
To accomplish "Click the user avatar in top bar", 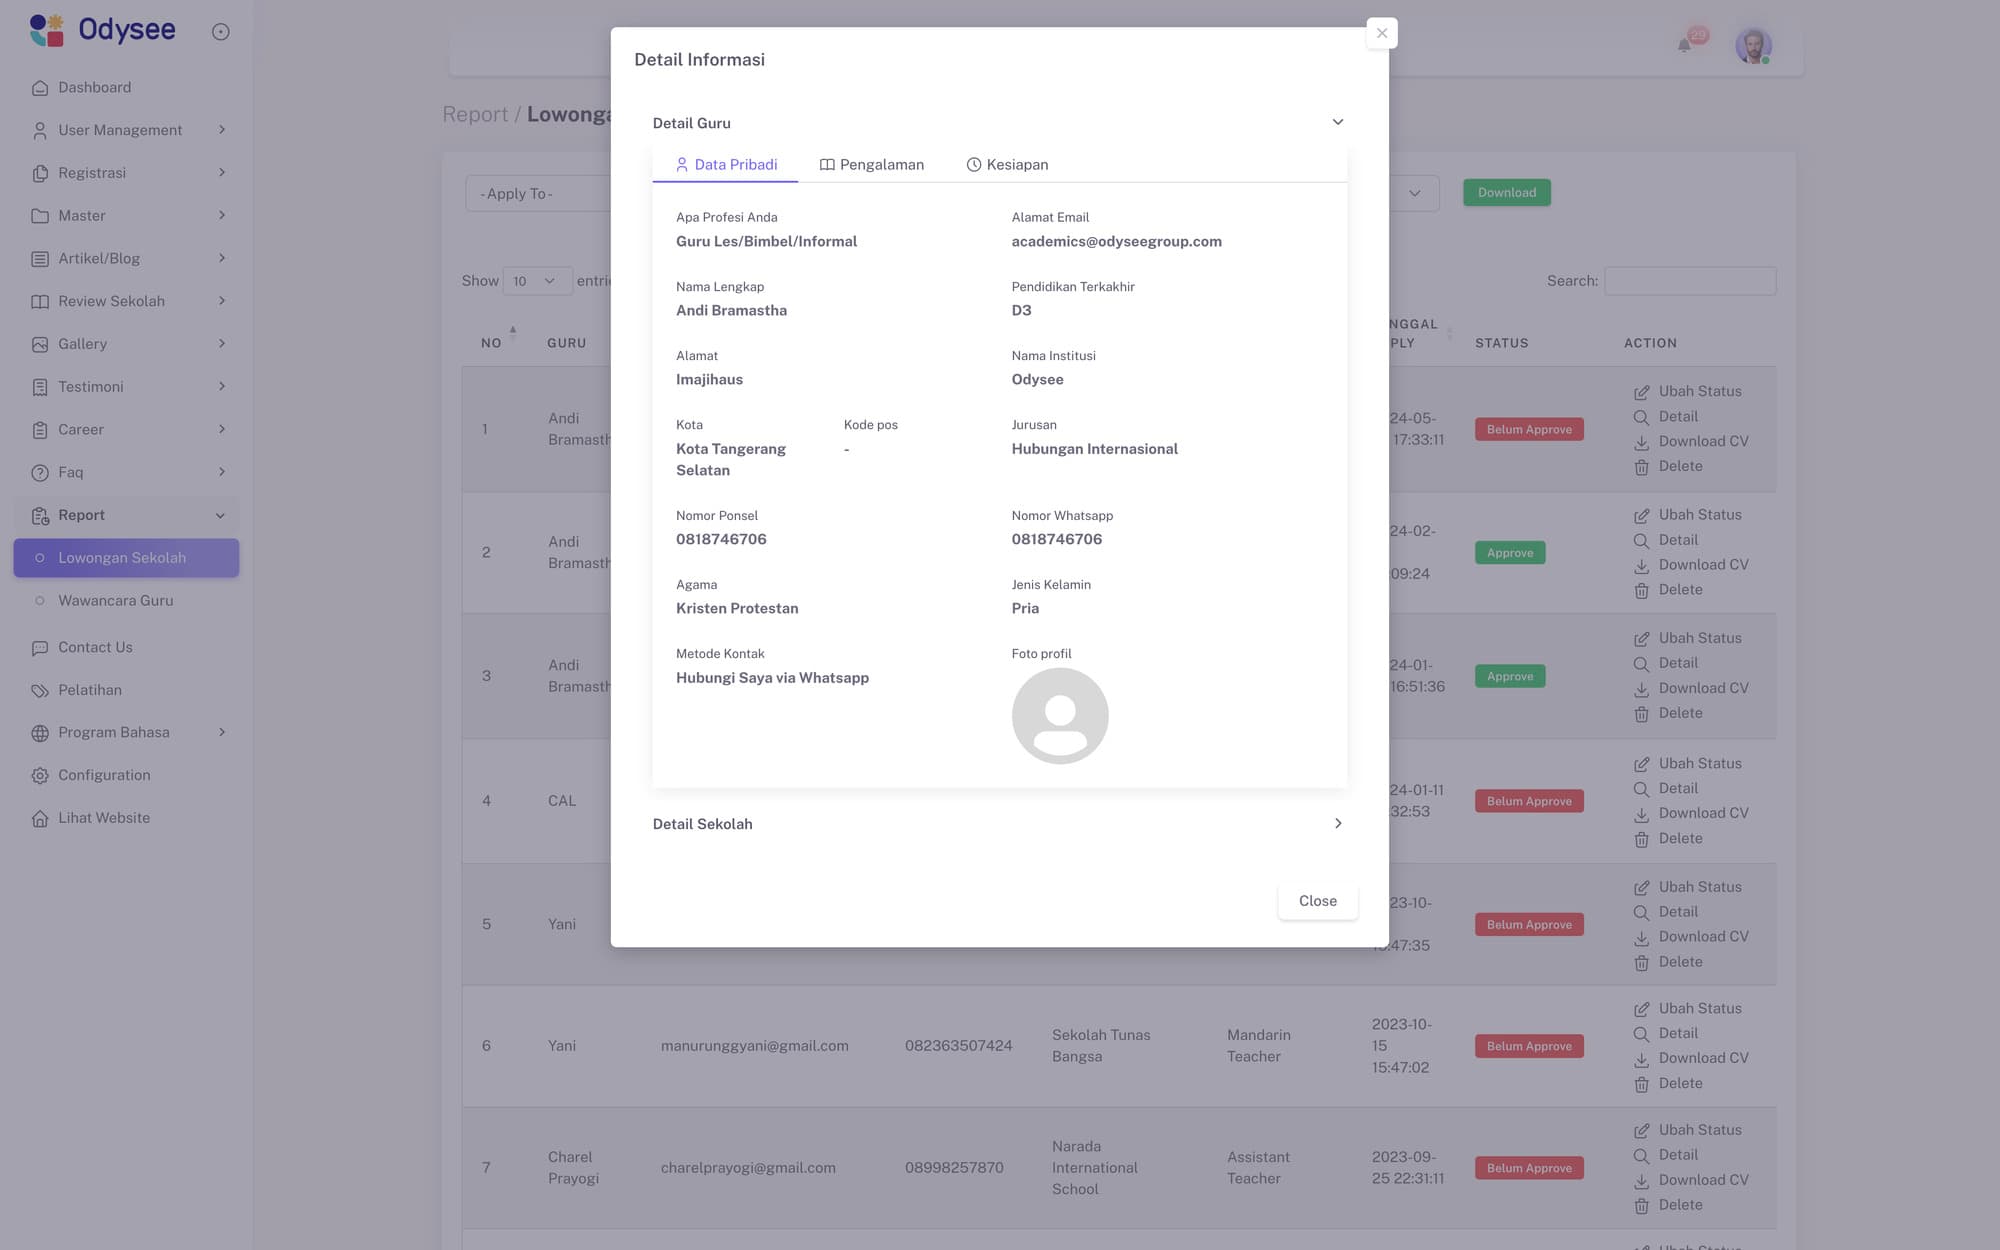I will pyautogui.click(x=1752, y=45).
